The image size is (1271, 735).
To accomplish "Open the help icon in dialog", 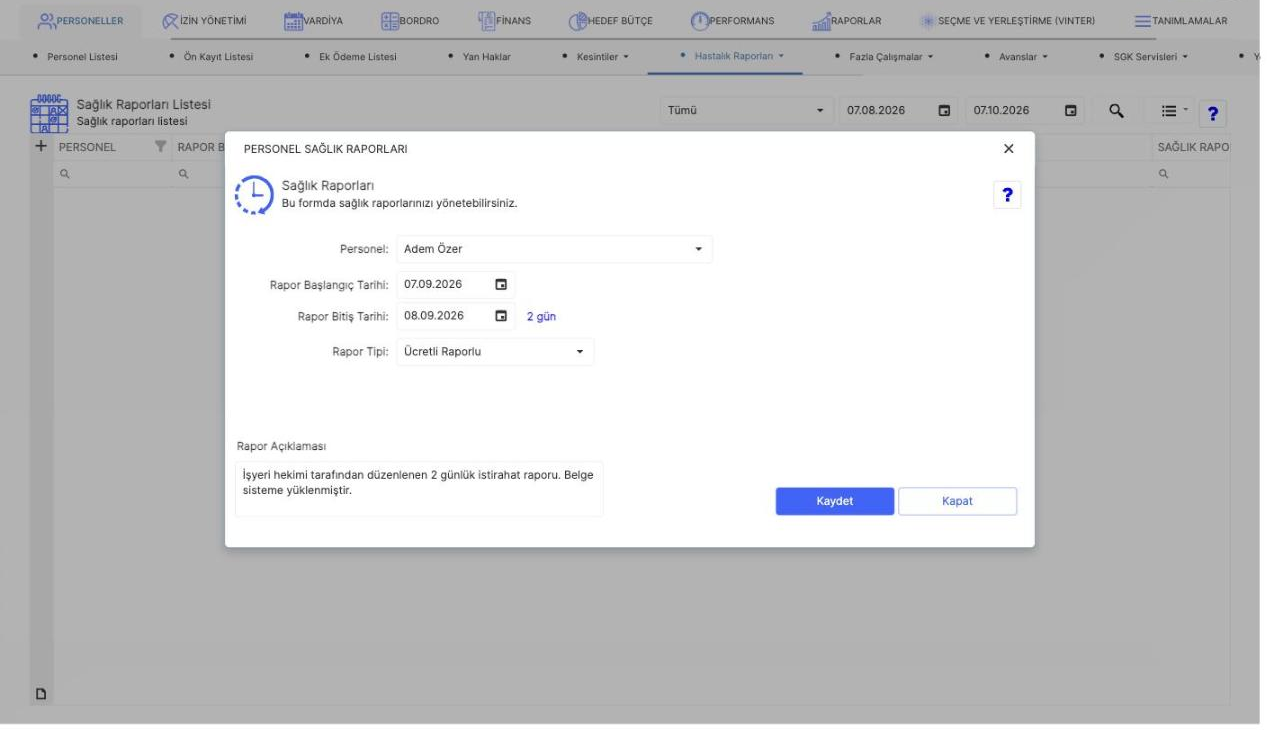I will (1007, 195).
